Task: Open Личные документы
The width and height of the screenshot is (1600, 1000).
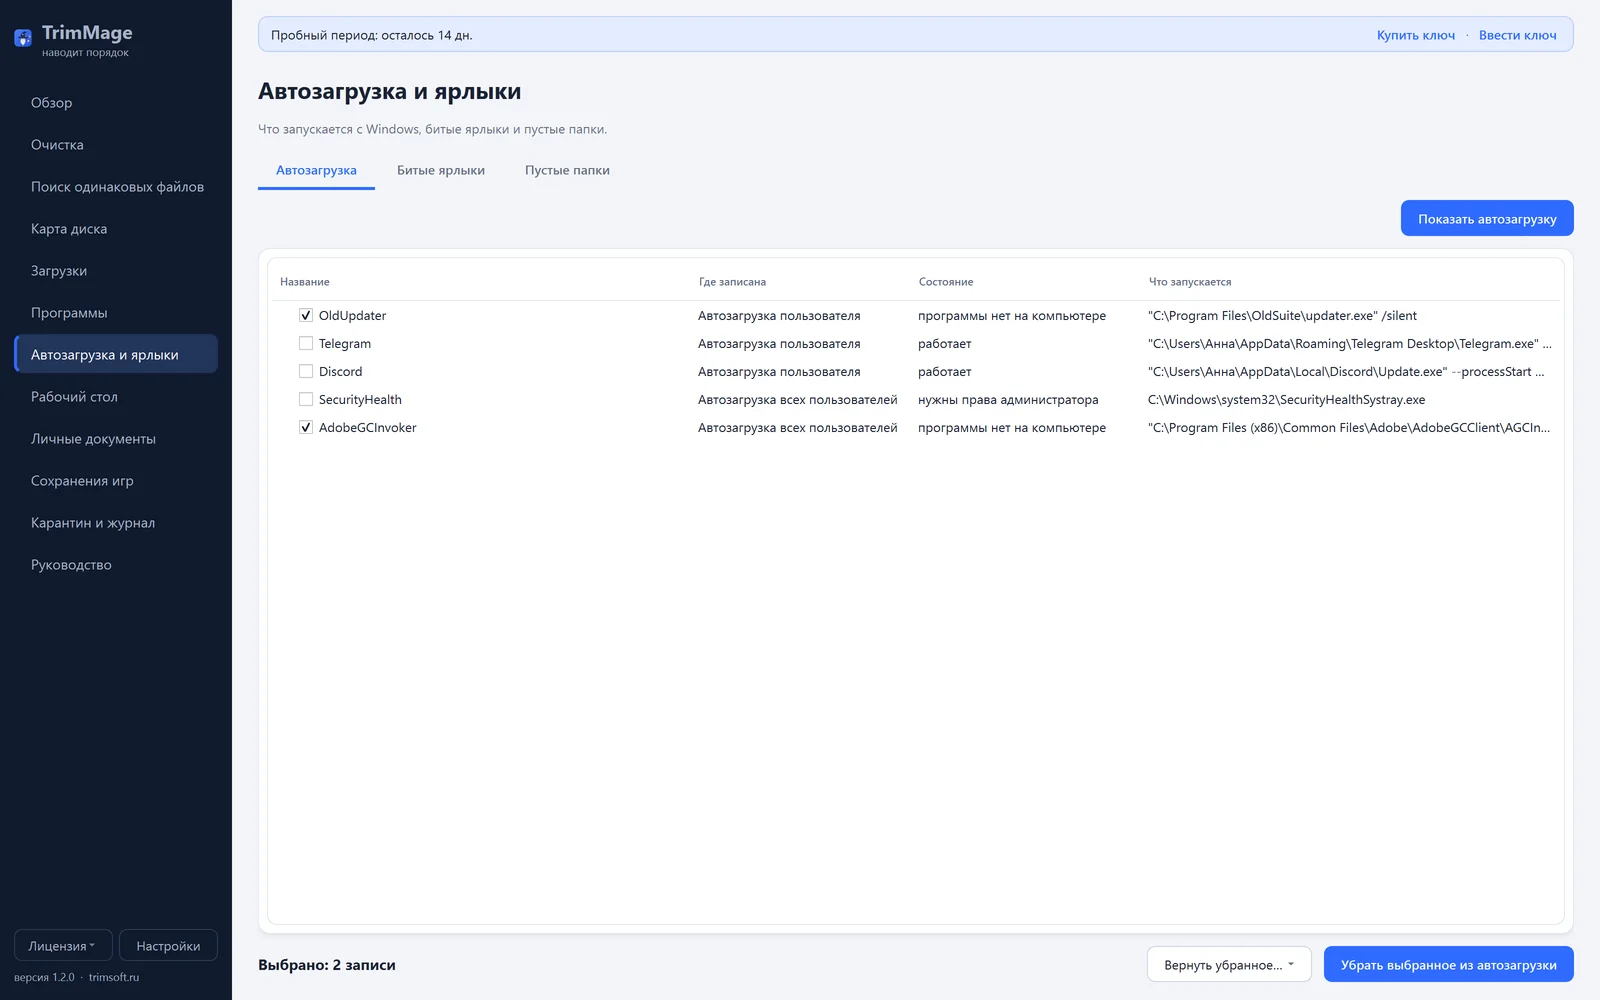Action: coord(116,439)
